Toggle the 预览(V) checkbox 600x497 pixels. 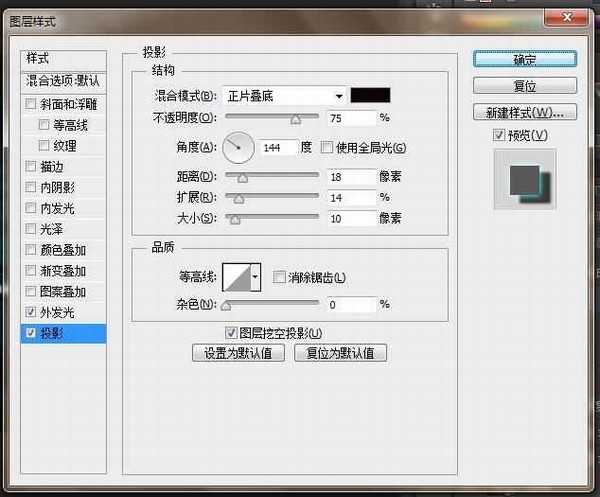(499, 135)
